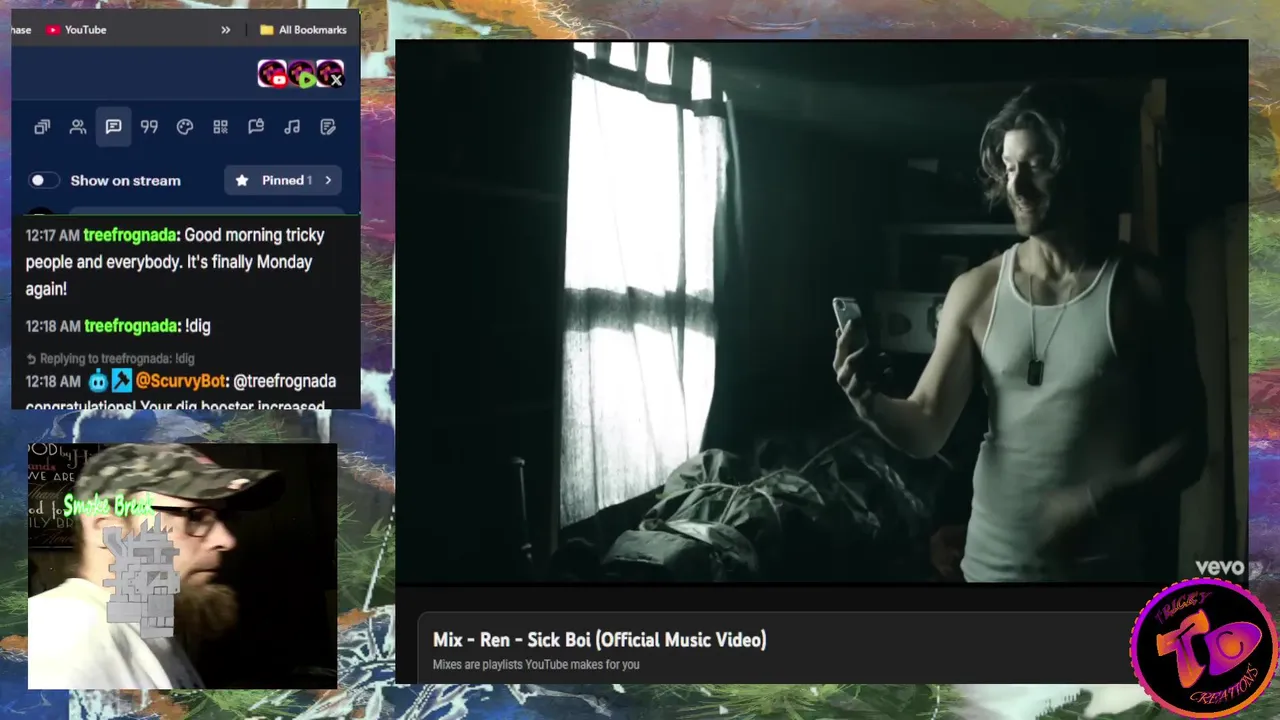The height and width of the screenshot is (720, 1280).
Task: Click 'Replying to treefrognada' reply header
Action: click(110, 359)
